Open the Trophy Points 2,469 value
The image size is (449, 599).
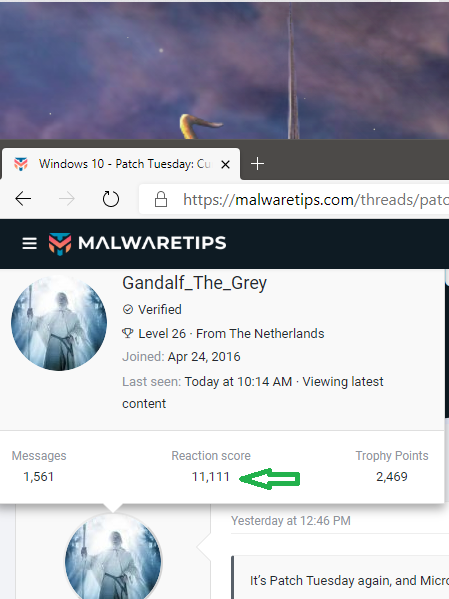[392, 477]
